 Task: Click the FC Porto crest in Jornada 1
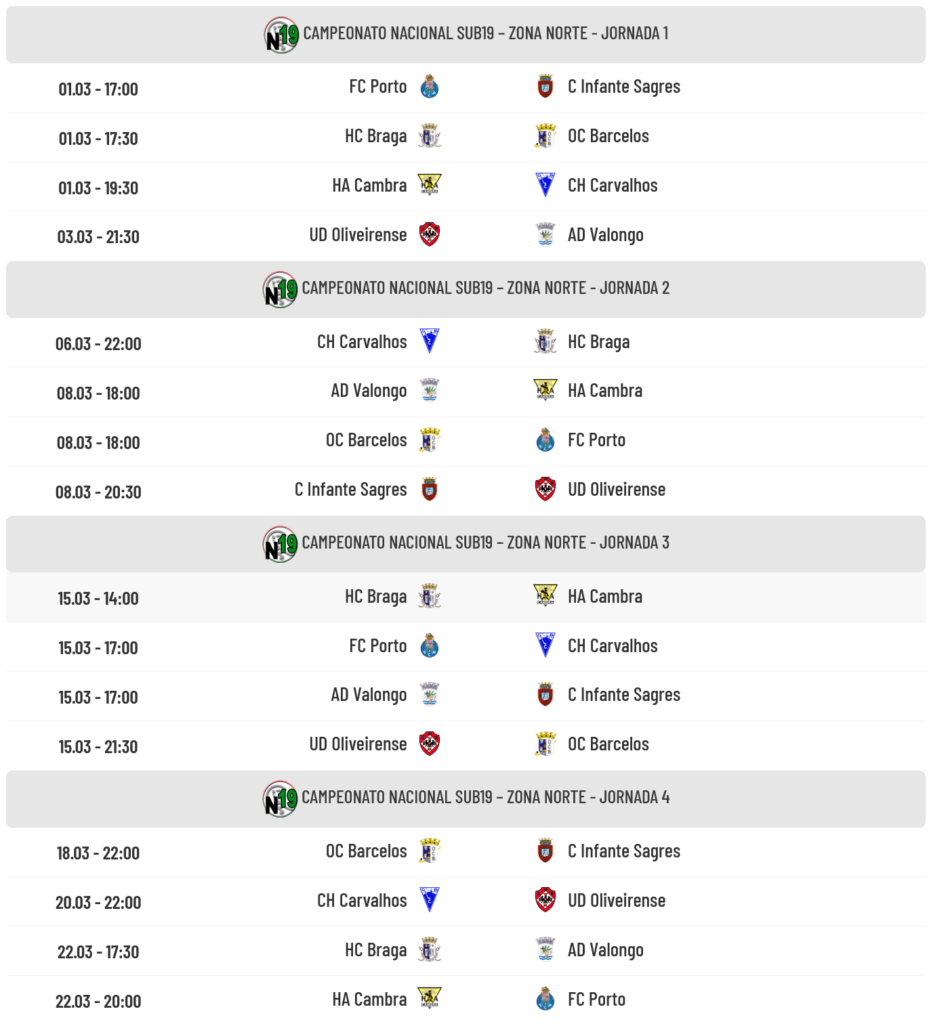pos(430,87)
